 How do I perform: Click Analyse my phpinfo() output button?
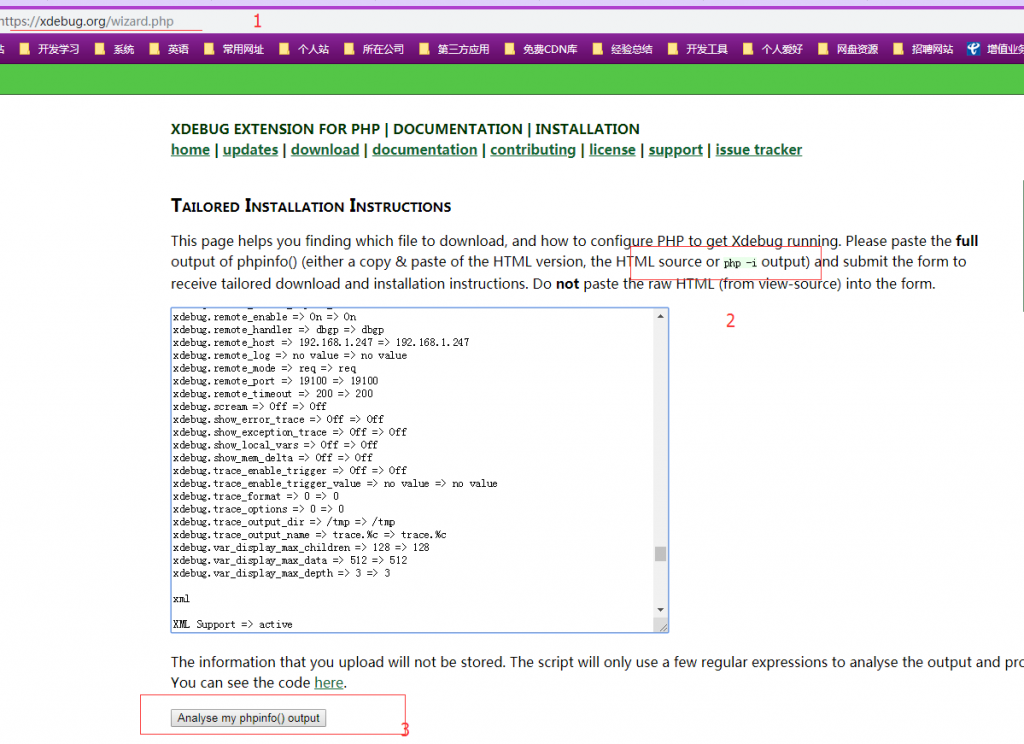[248, 718]
